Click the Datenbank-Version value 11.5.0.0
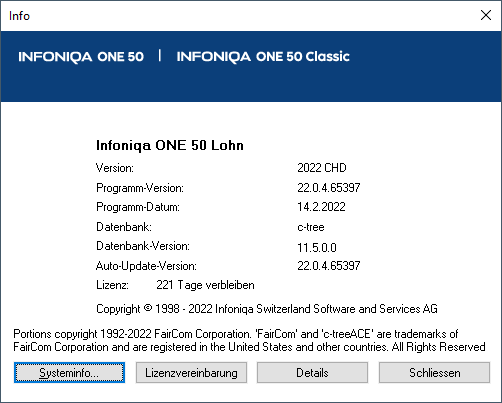 pyautogui.click(x=317, y=247)
